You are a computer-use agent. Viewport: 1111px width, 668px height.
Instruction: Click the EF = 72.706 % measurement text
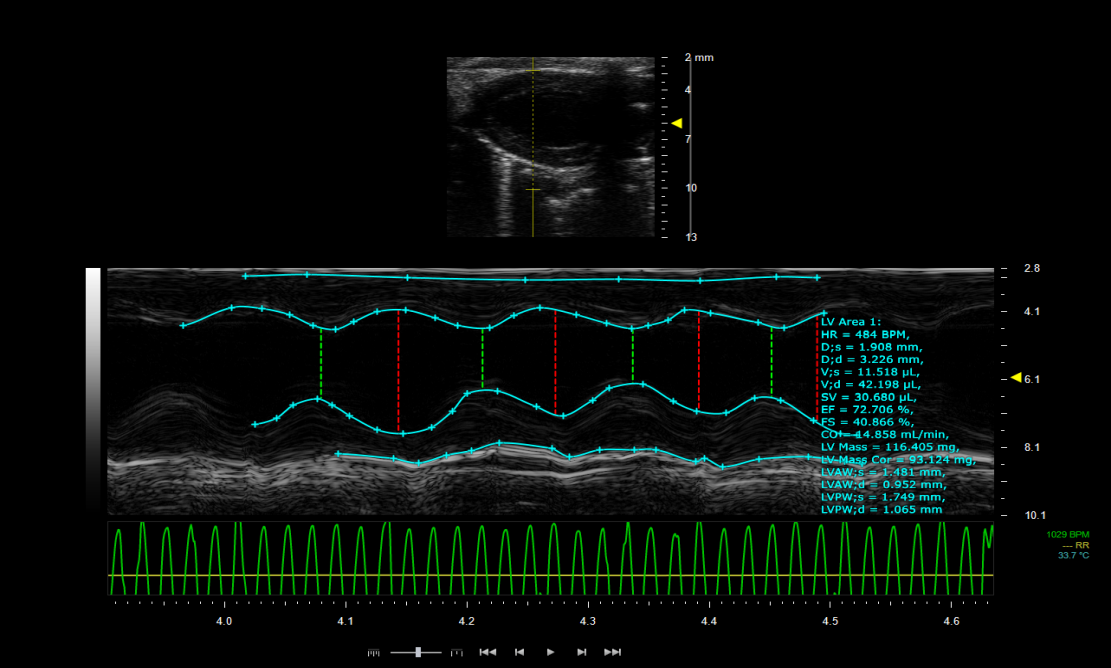pos(866,410)
